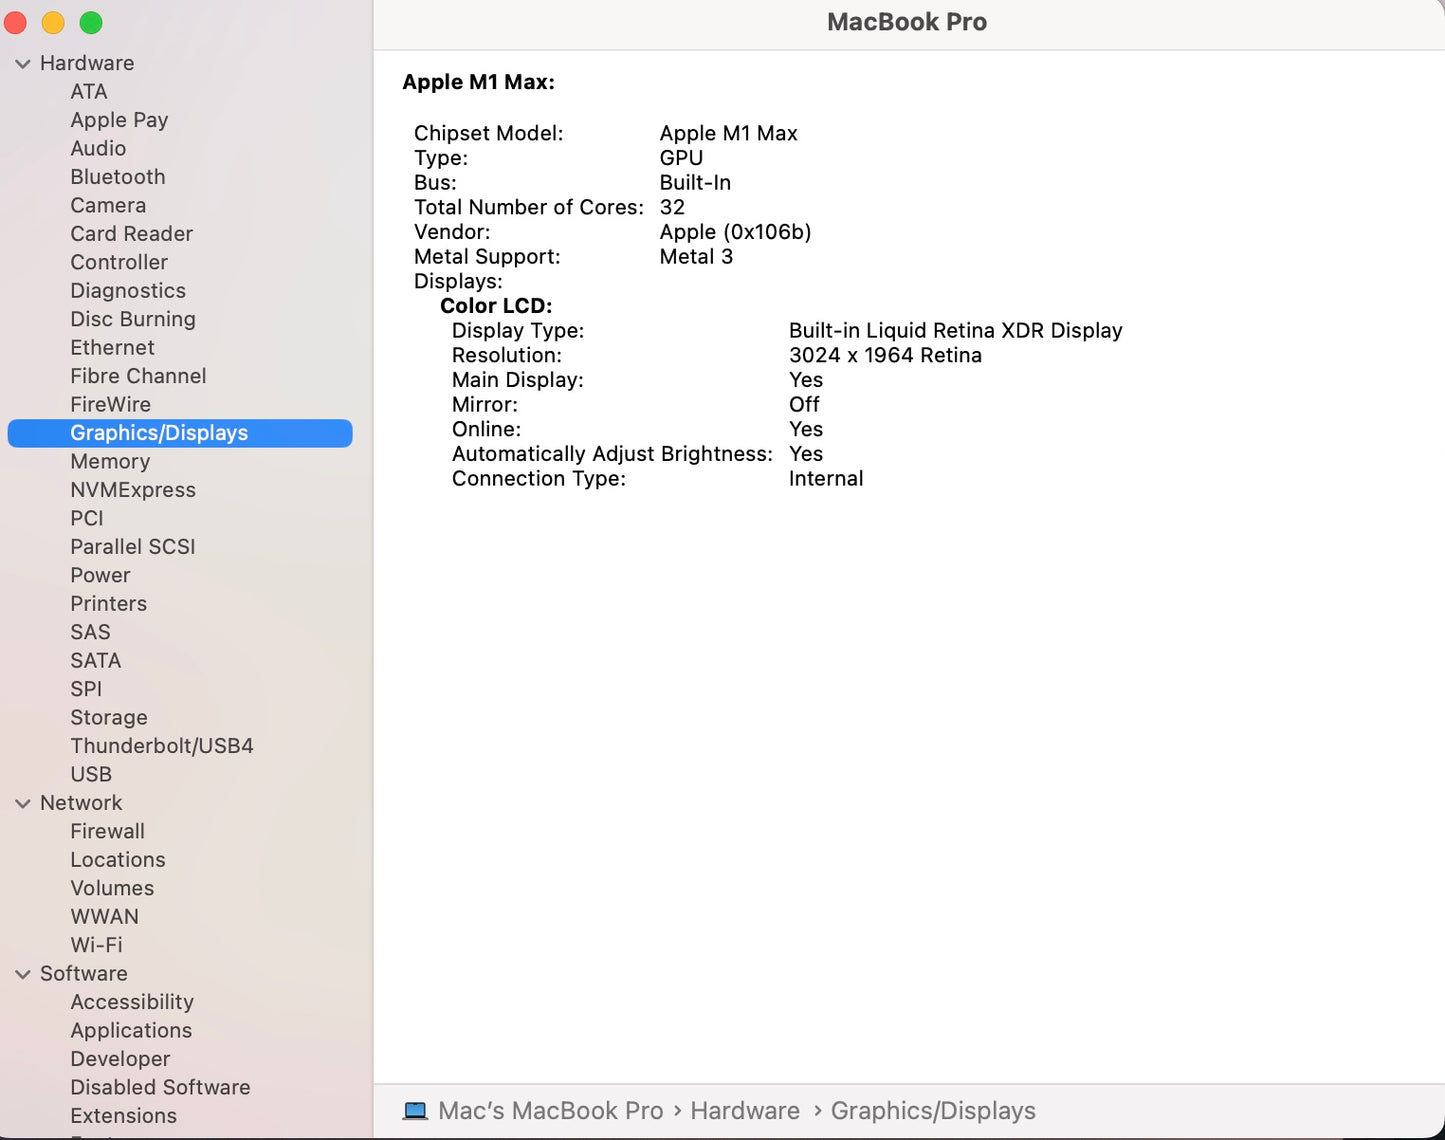Select Power in the sidebar
1445x1140 pixels.
pos(100,576)
